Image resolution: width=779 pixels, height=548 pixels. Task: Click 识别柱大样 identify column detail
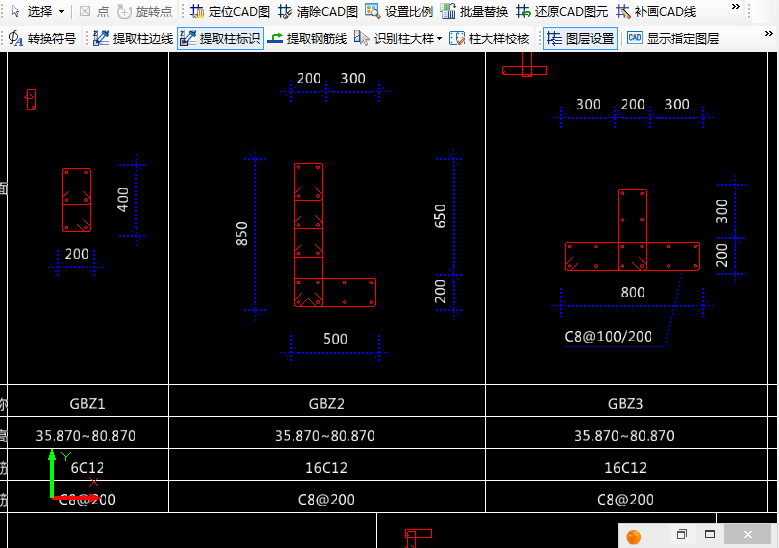pyautogui.click(x=394, y=38)
